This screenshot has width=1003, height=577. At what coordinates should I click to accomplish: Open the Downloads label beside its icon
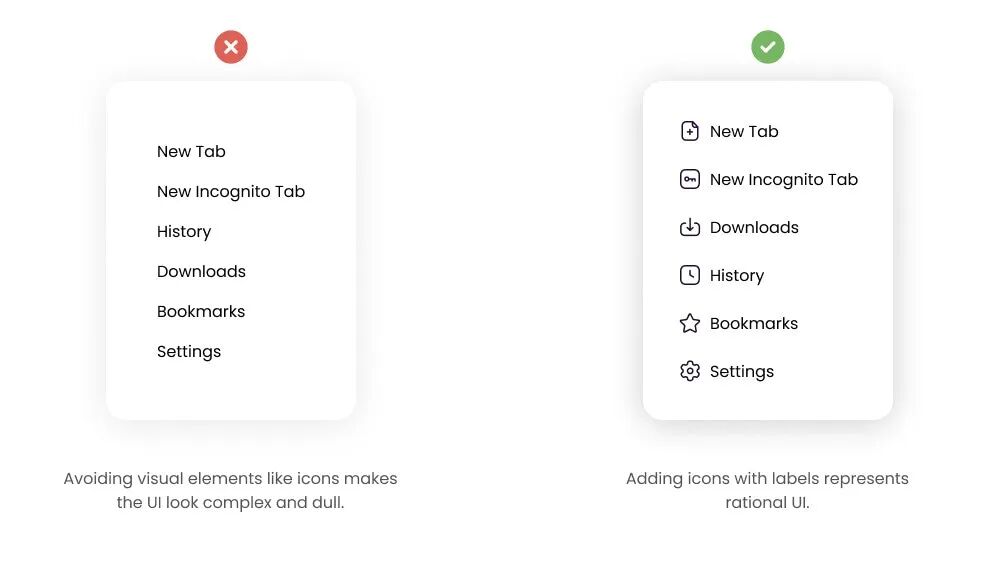coord(754,227)
